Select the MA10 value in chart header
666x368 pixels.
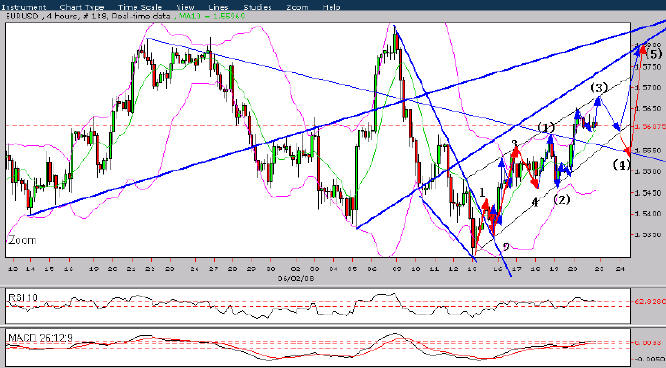coord(211,16)
